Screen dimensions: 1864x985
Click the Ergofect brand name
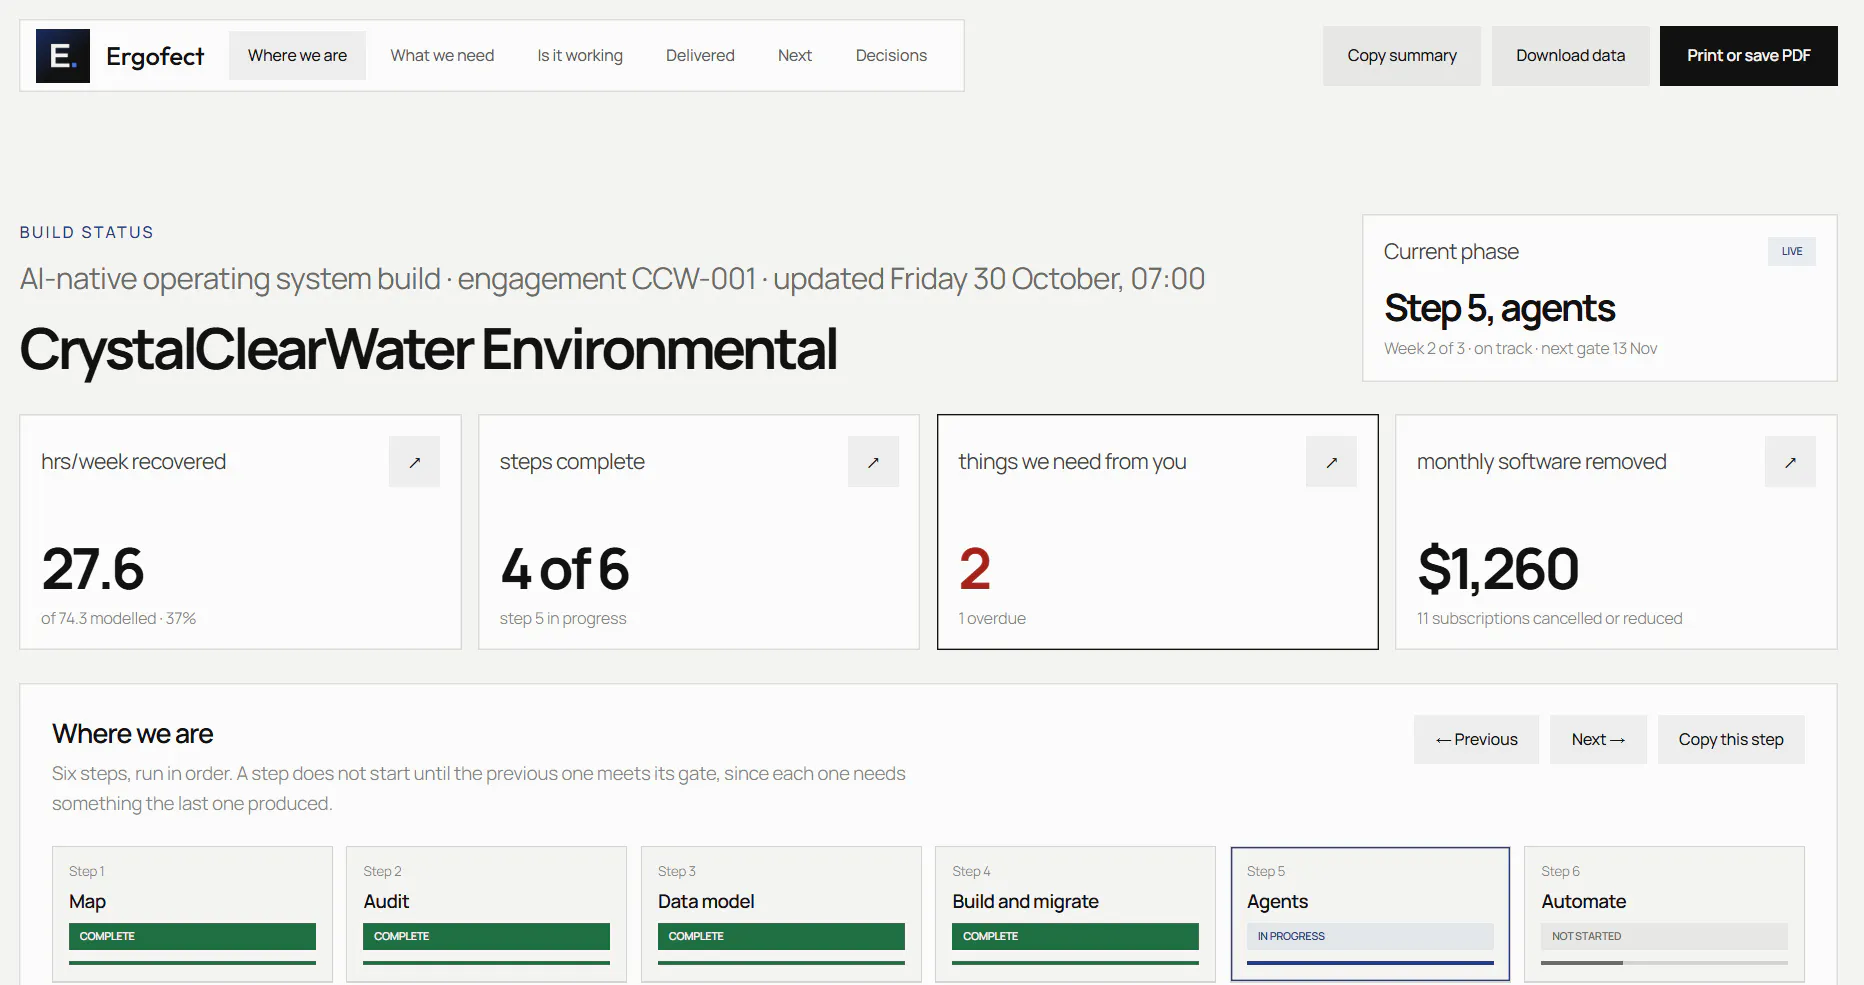tap(155, 56)
